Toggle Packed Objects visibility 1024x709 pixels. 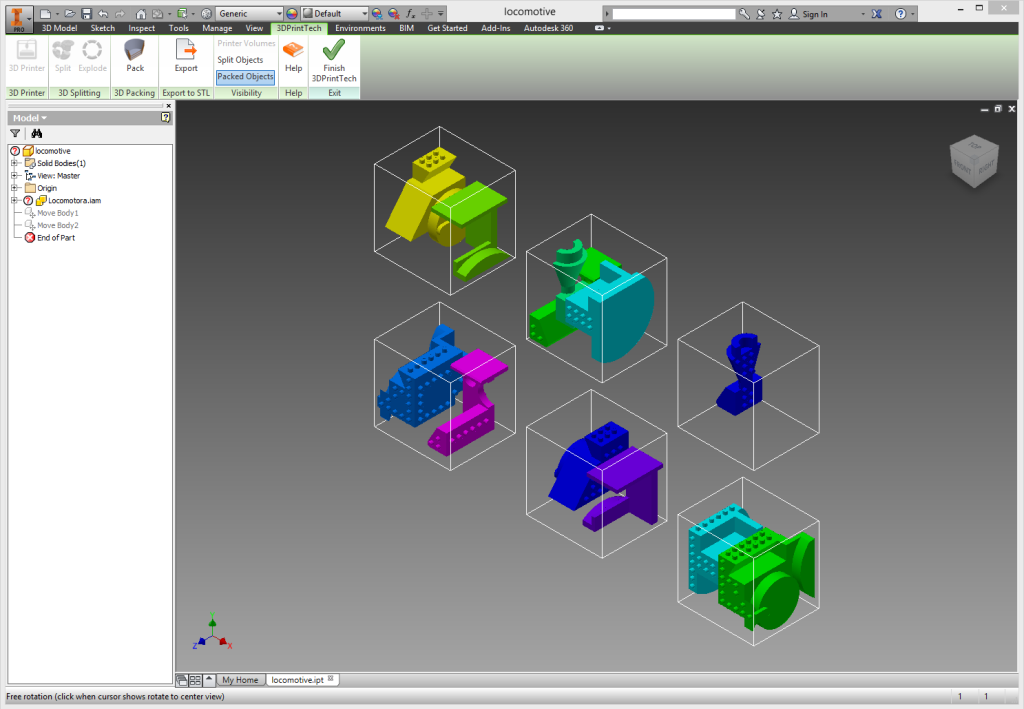pyautogui.click(x=245, y=77)
